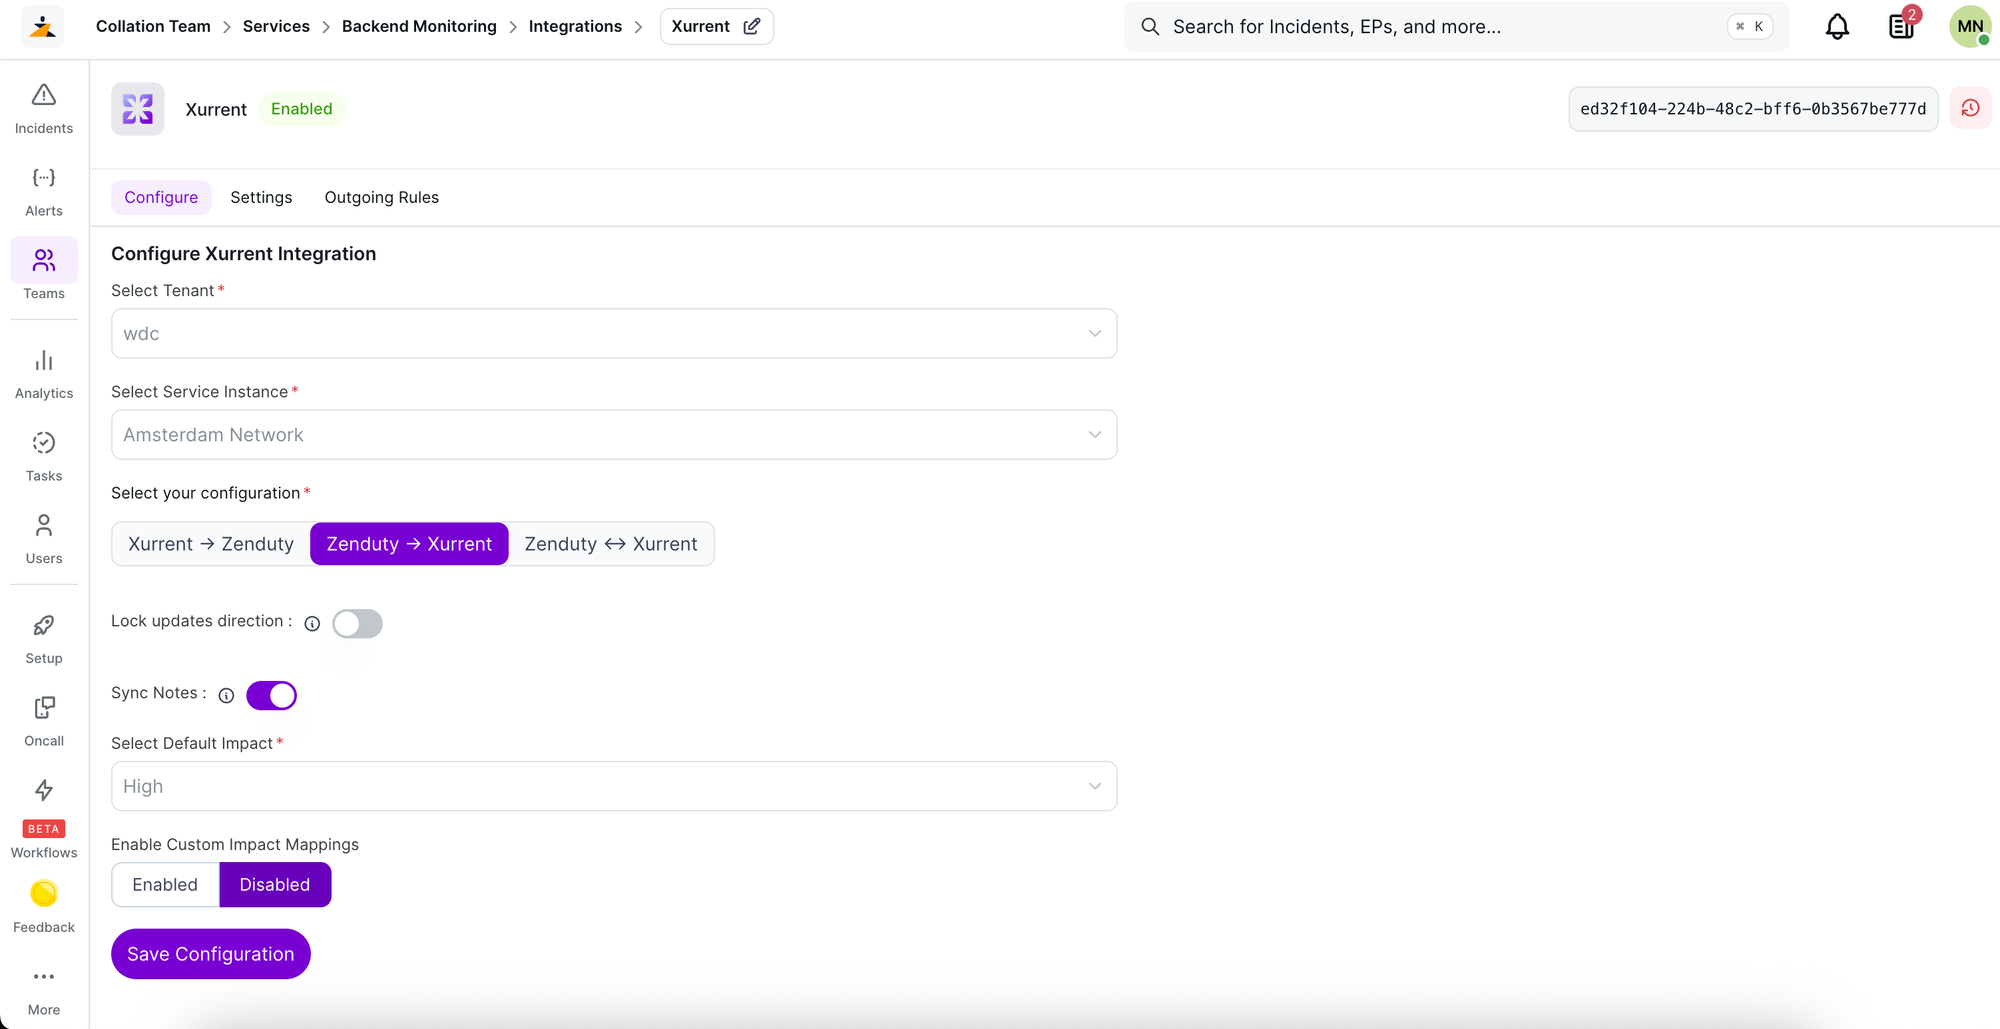Set Custom Impact Mappings to Enabled
The image size is (2000, 1029).
point(165,885)
